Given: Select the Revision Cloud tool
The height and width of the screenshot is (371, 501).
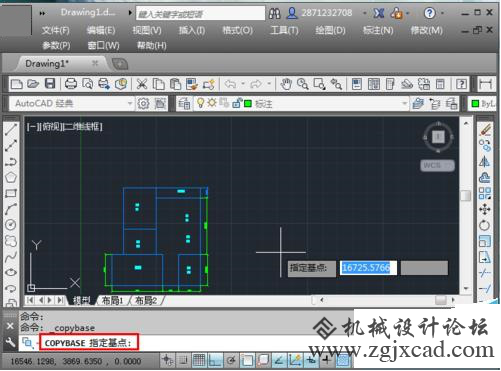Looking at the screenshot, I should (x=11, y=241).
